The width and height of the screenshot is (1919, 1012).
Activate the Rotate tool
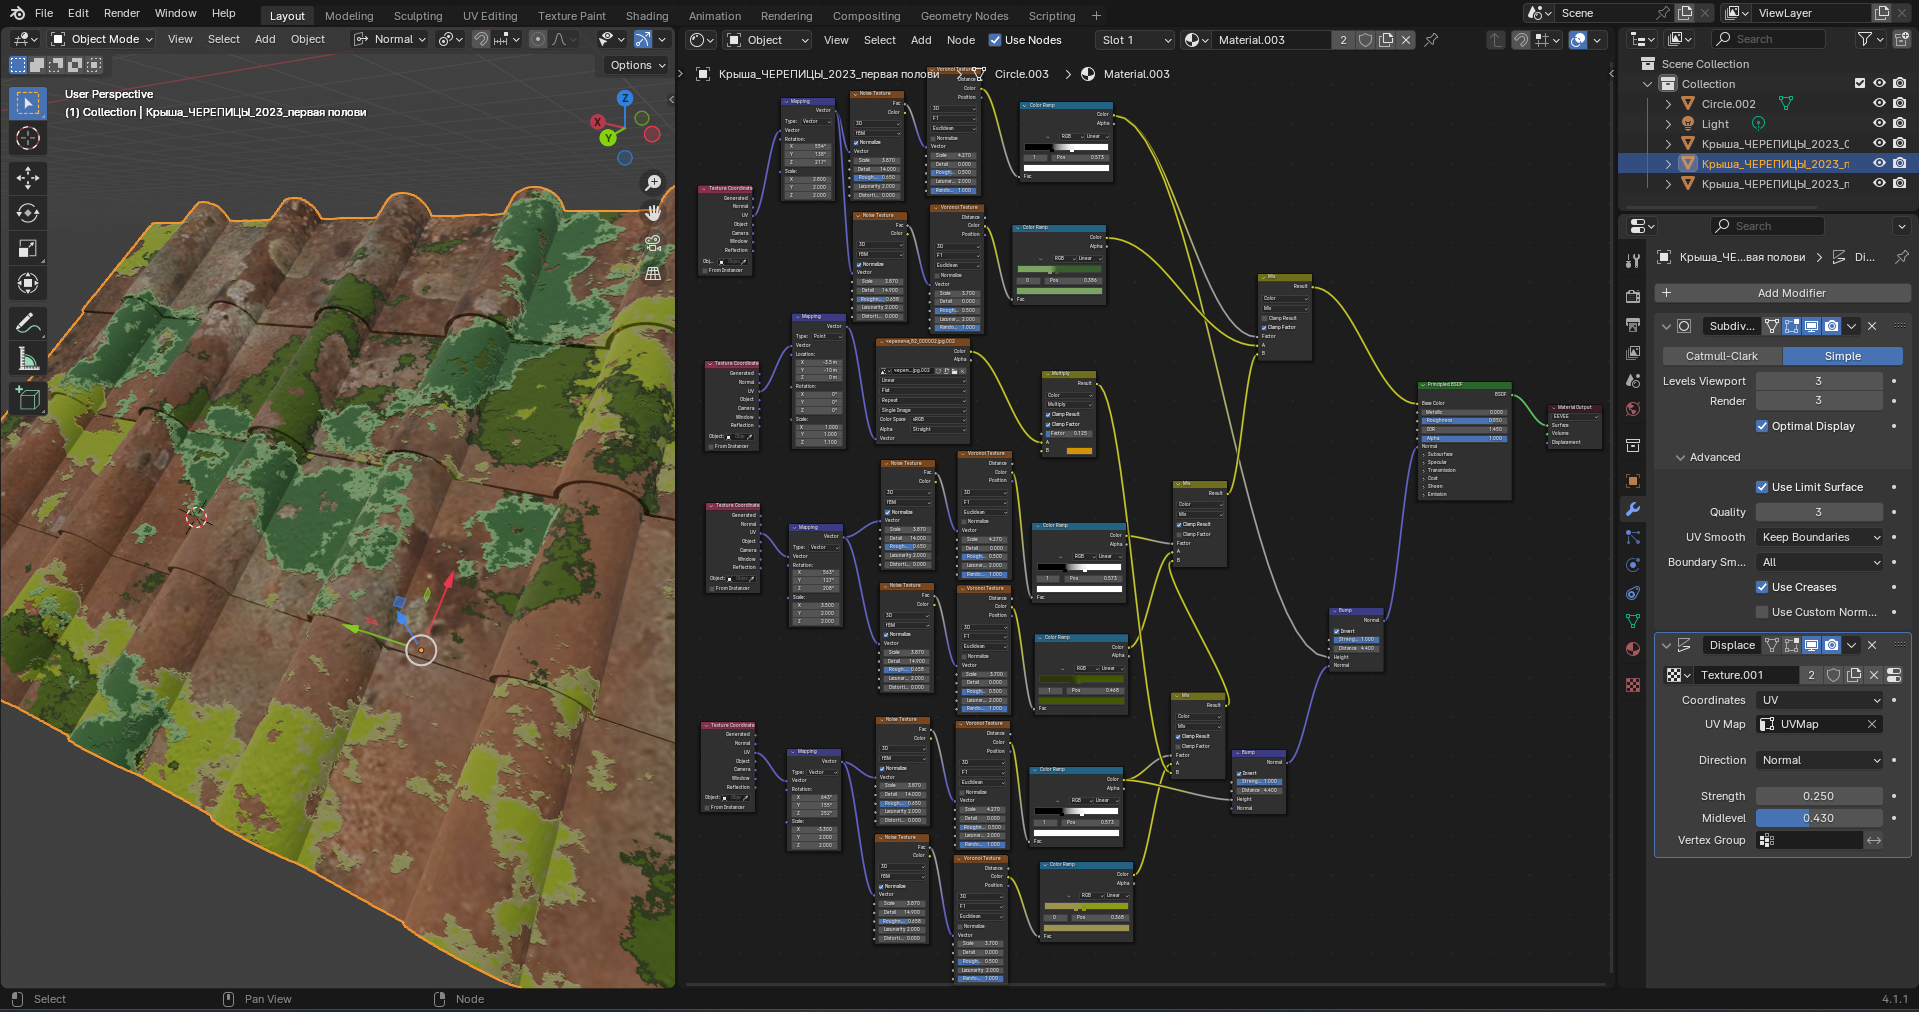click(28, 213)
